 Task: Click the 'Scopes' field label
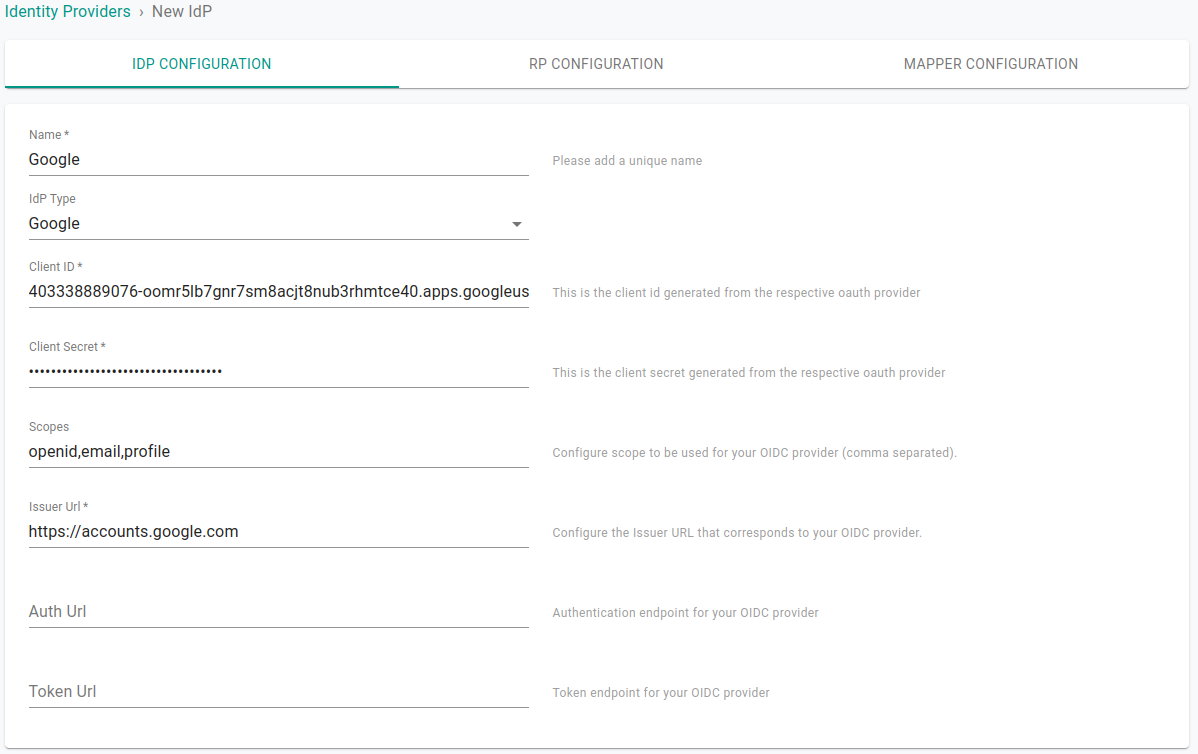click(x=49, y=427)
